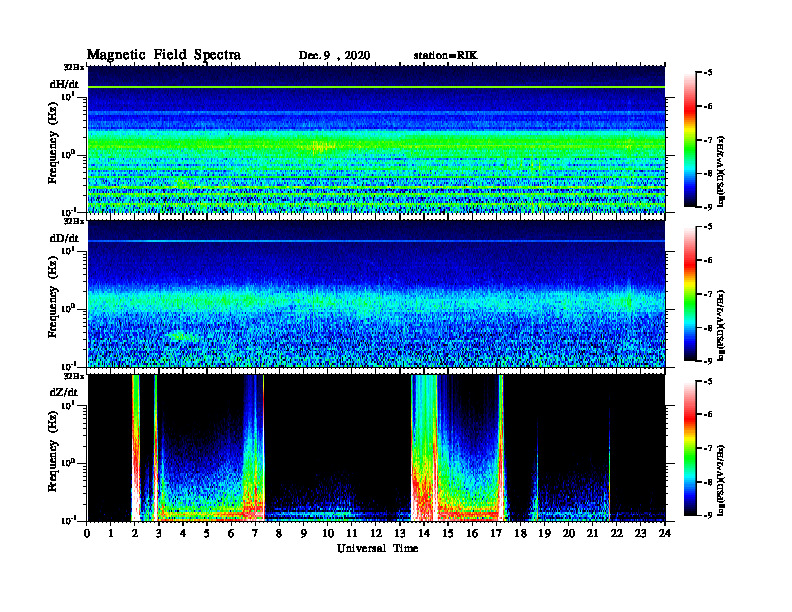Click hour tick label "7" on time axis
This screenshot has height=612, width=792.
click(x=255, y=534)
